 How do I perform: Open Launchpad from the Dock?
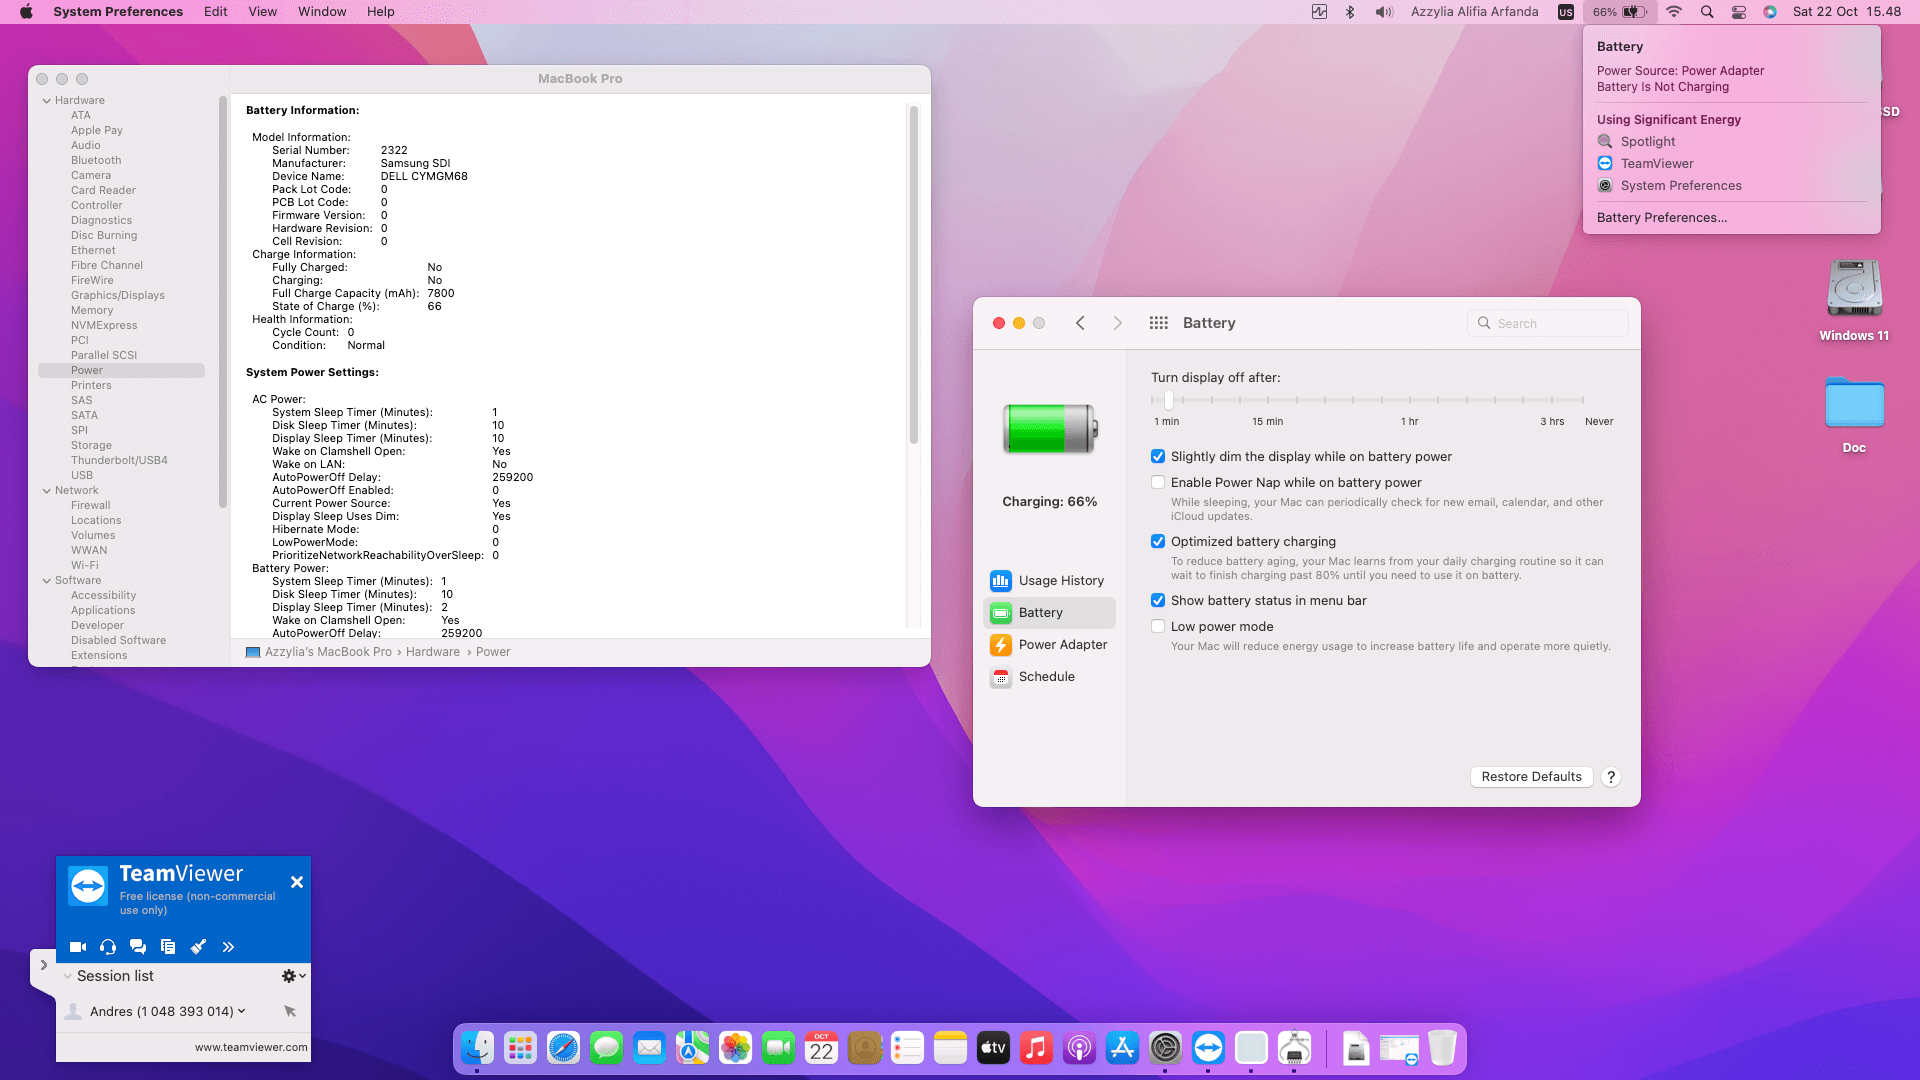[520, 1048]
